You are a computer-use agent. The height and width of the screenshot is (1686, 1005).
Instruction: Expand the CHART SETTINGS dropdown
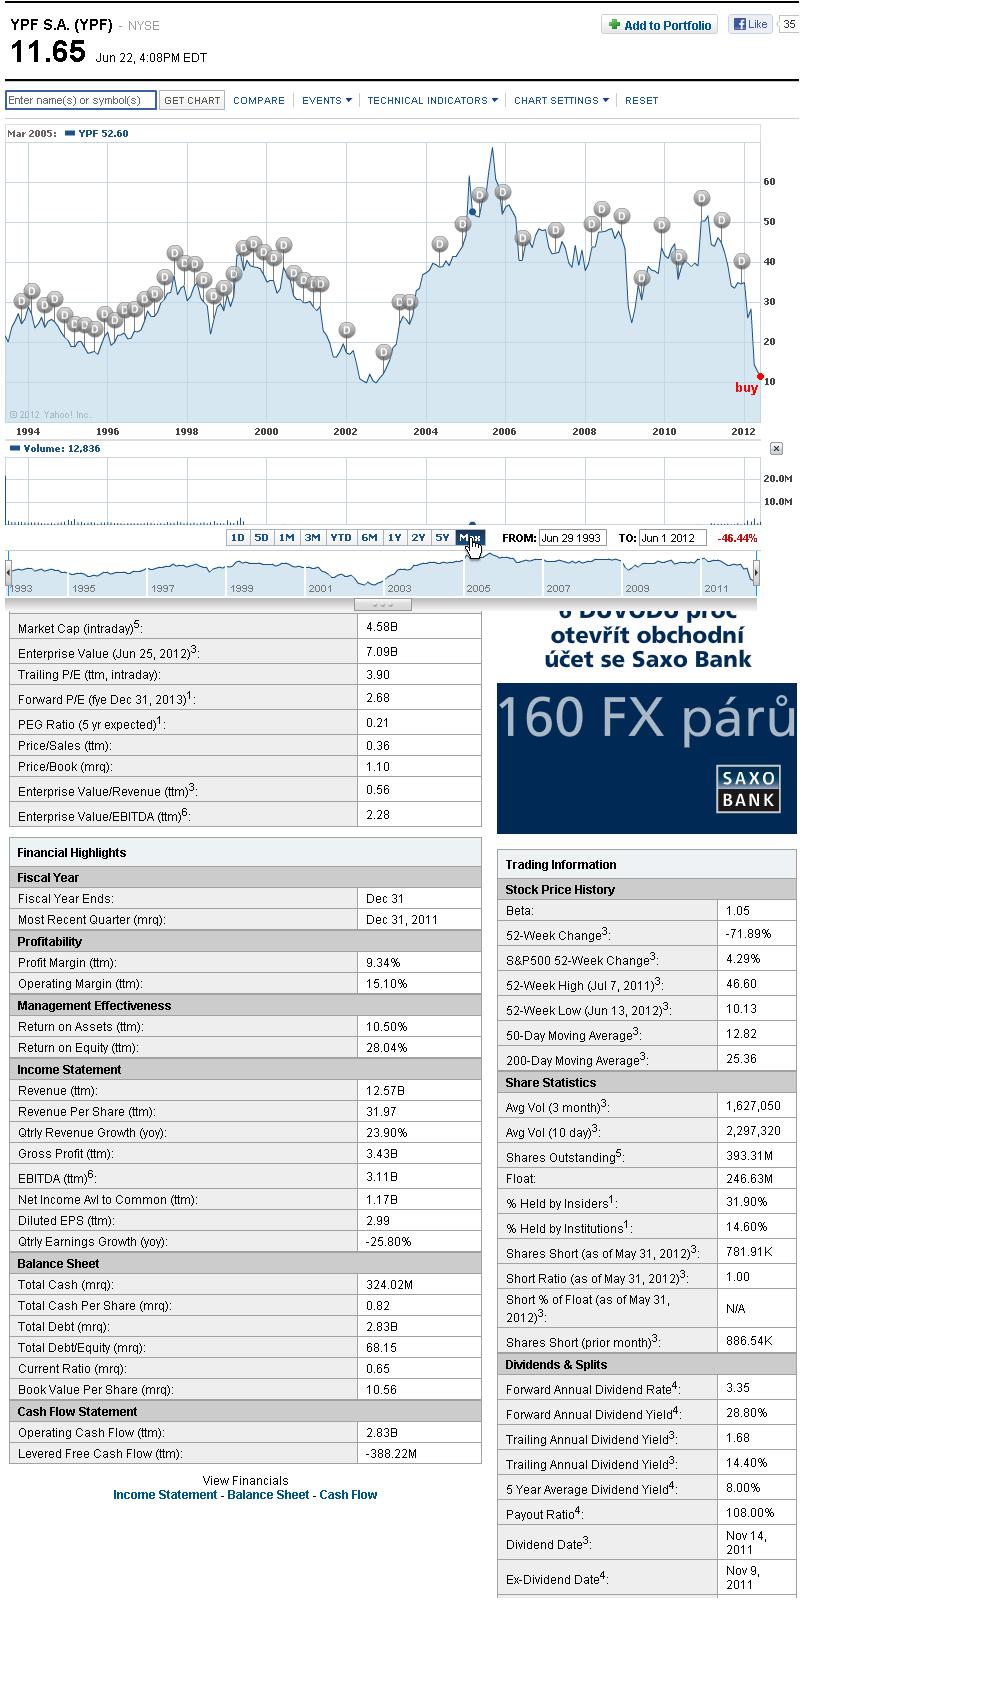pos(561,100)
